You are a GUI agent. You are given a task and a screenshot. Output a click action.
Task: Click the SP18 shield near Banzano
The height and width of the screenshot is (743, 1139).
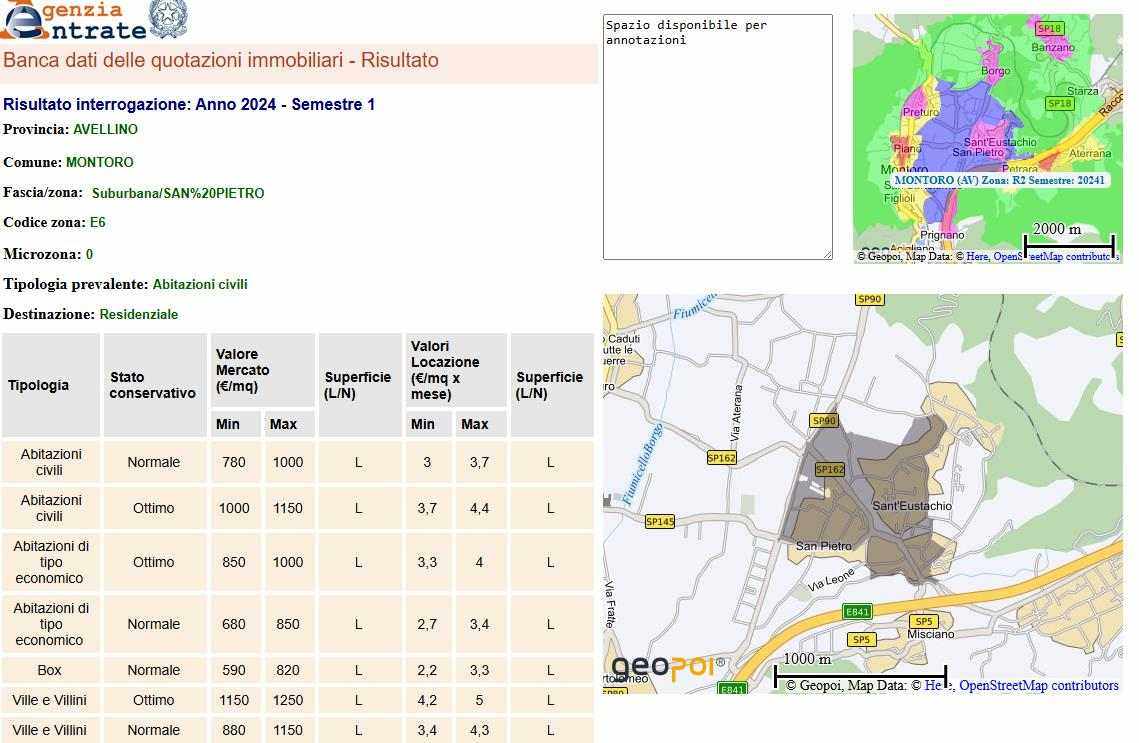tap(1050, 29)
